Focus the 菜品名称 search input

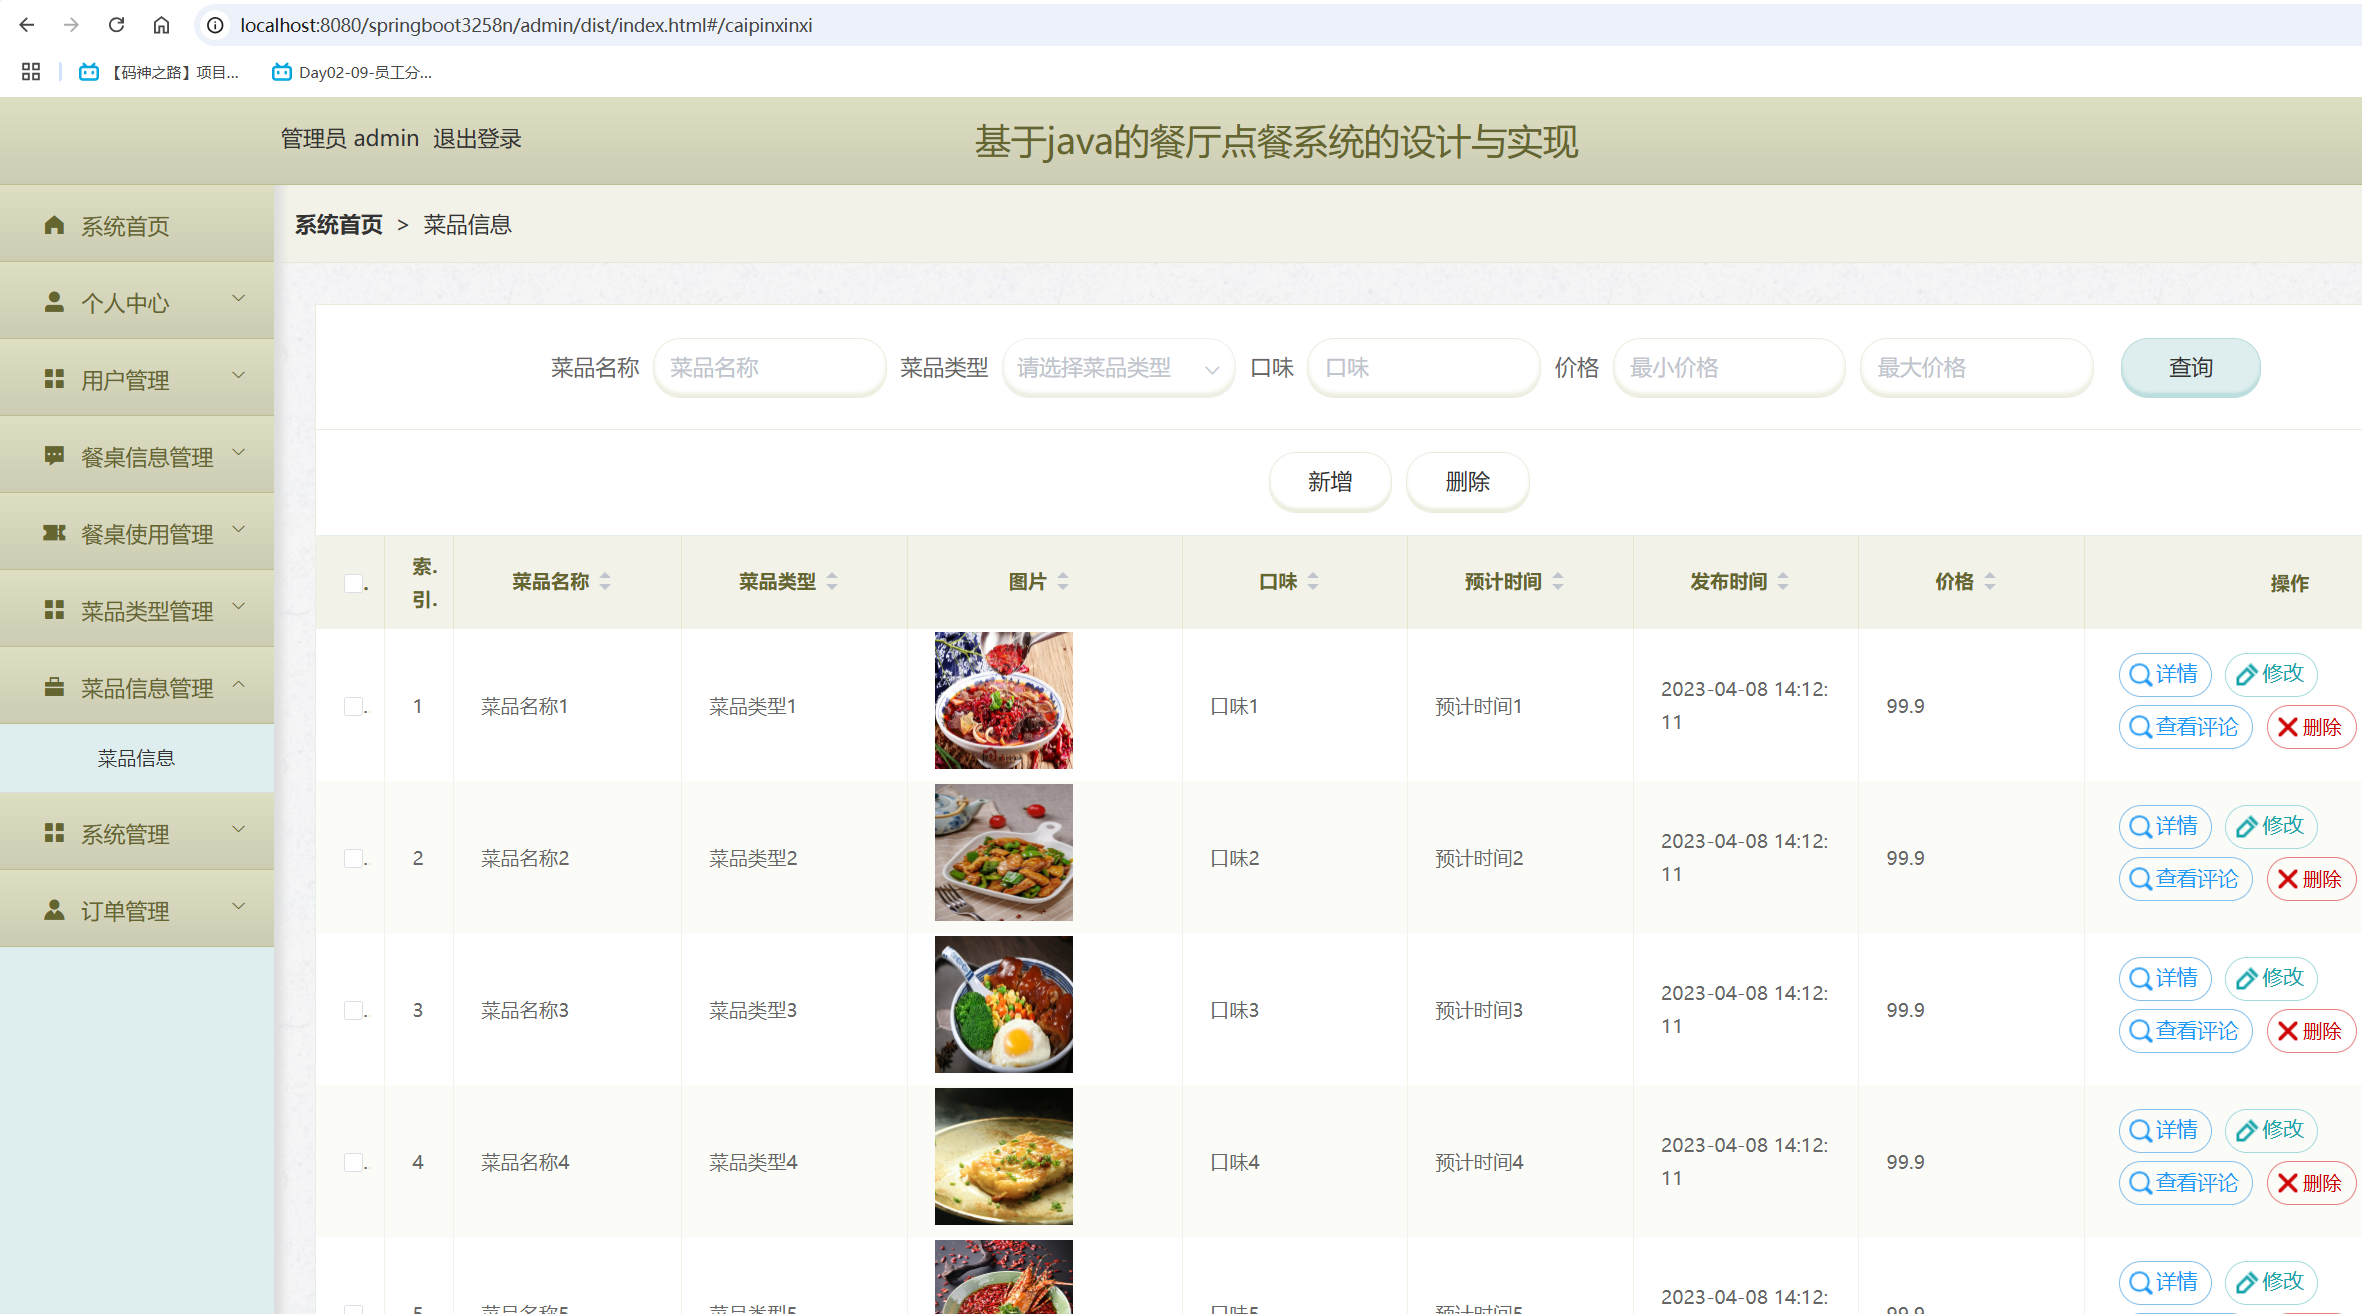coord(769,368)
